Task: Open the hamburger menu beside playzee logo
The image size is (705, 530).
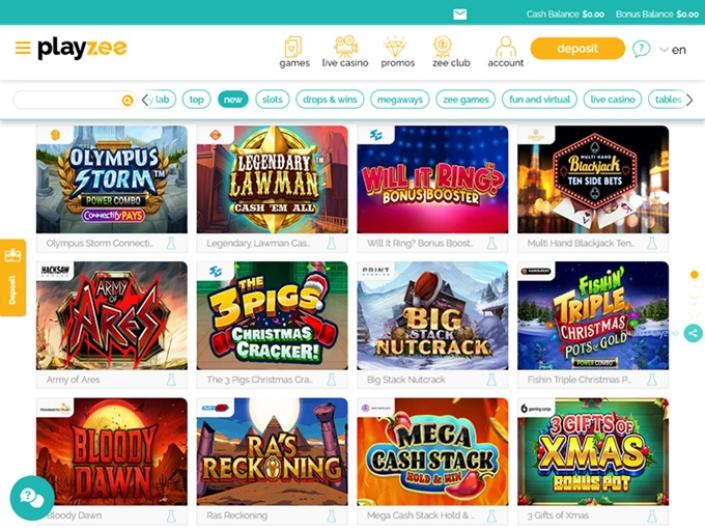Action: coord(23,48)
